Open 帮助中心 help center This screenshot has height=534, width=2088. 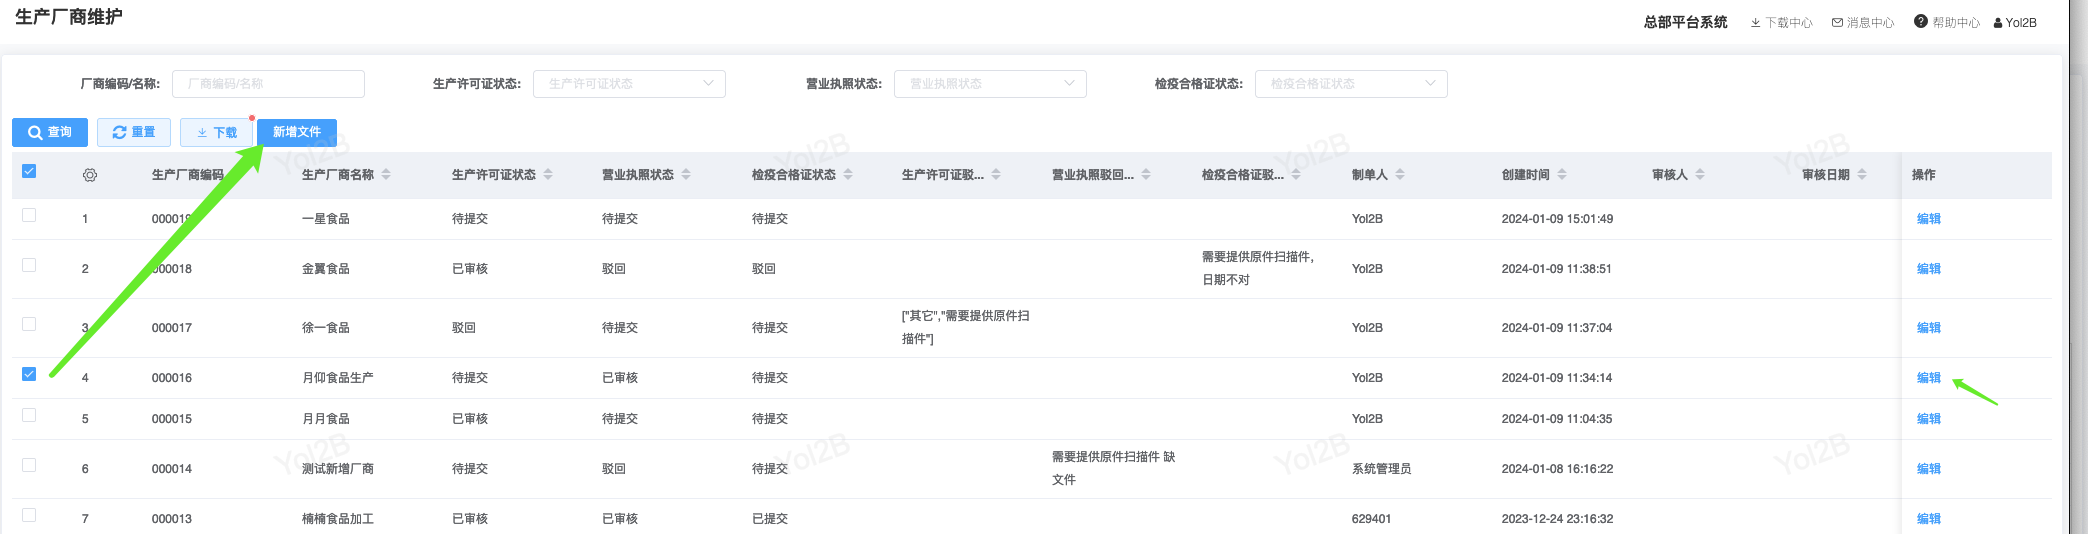coord(1947,22)
